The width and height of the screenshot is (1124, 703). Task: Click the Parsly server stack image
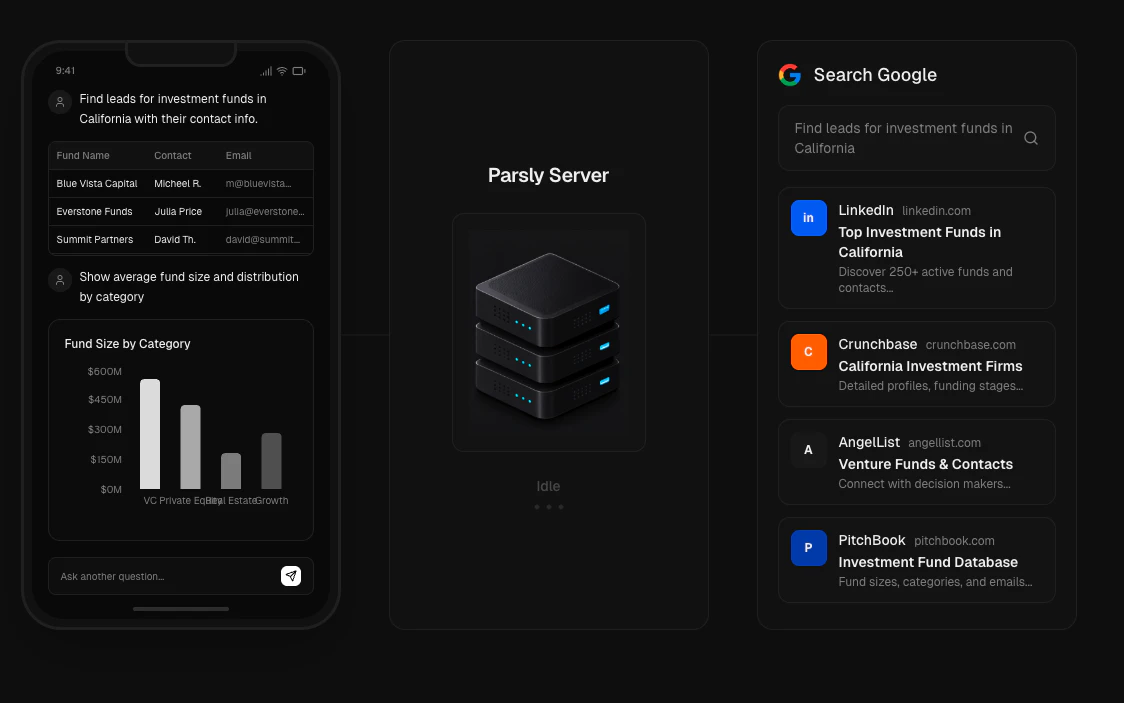548,333
